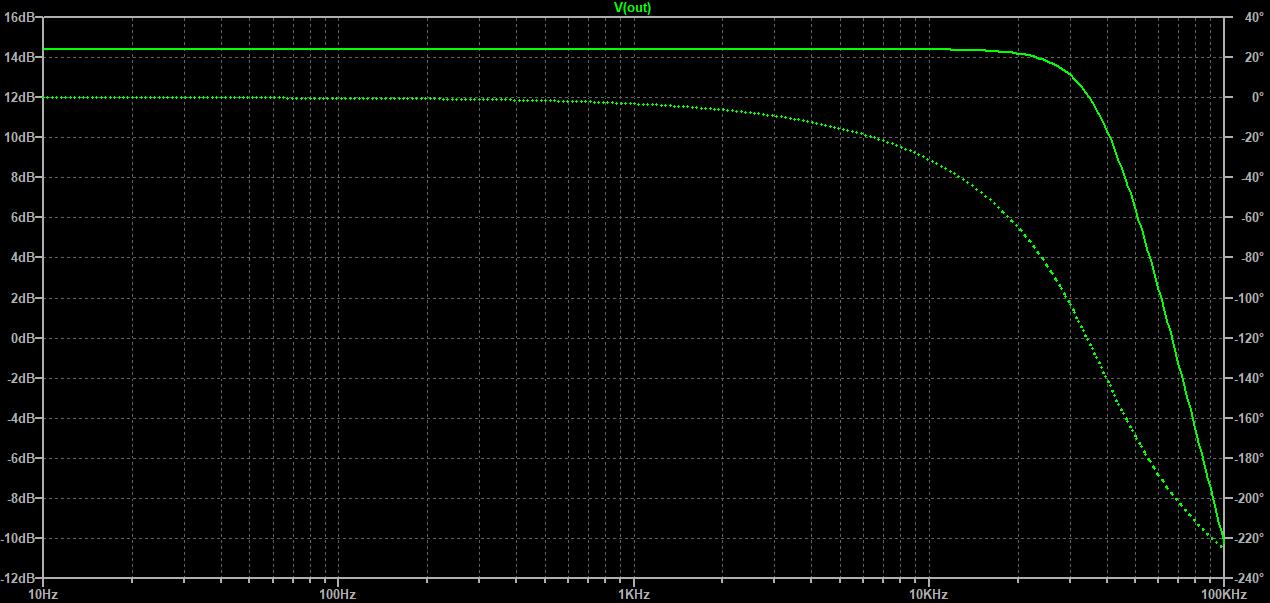Click the 0dB magnitude axis label
Screen dimensions: 1270x603
[24, 338]
